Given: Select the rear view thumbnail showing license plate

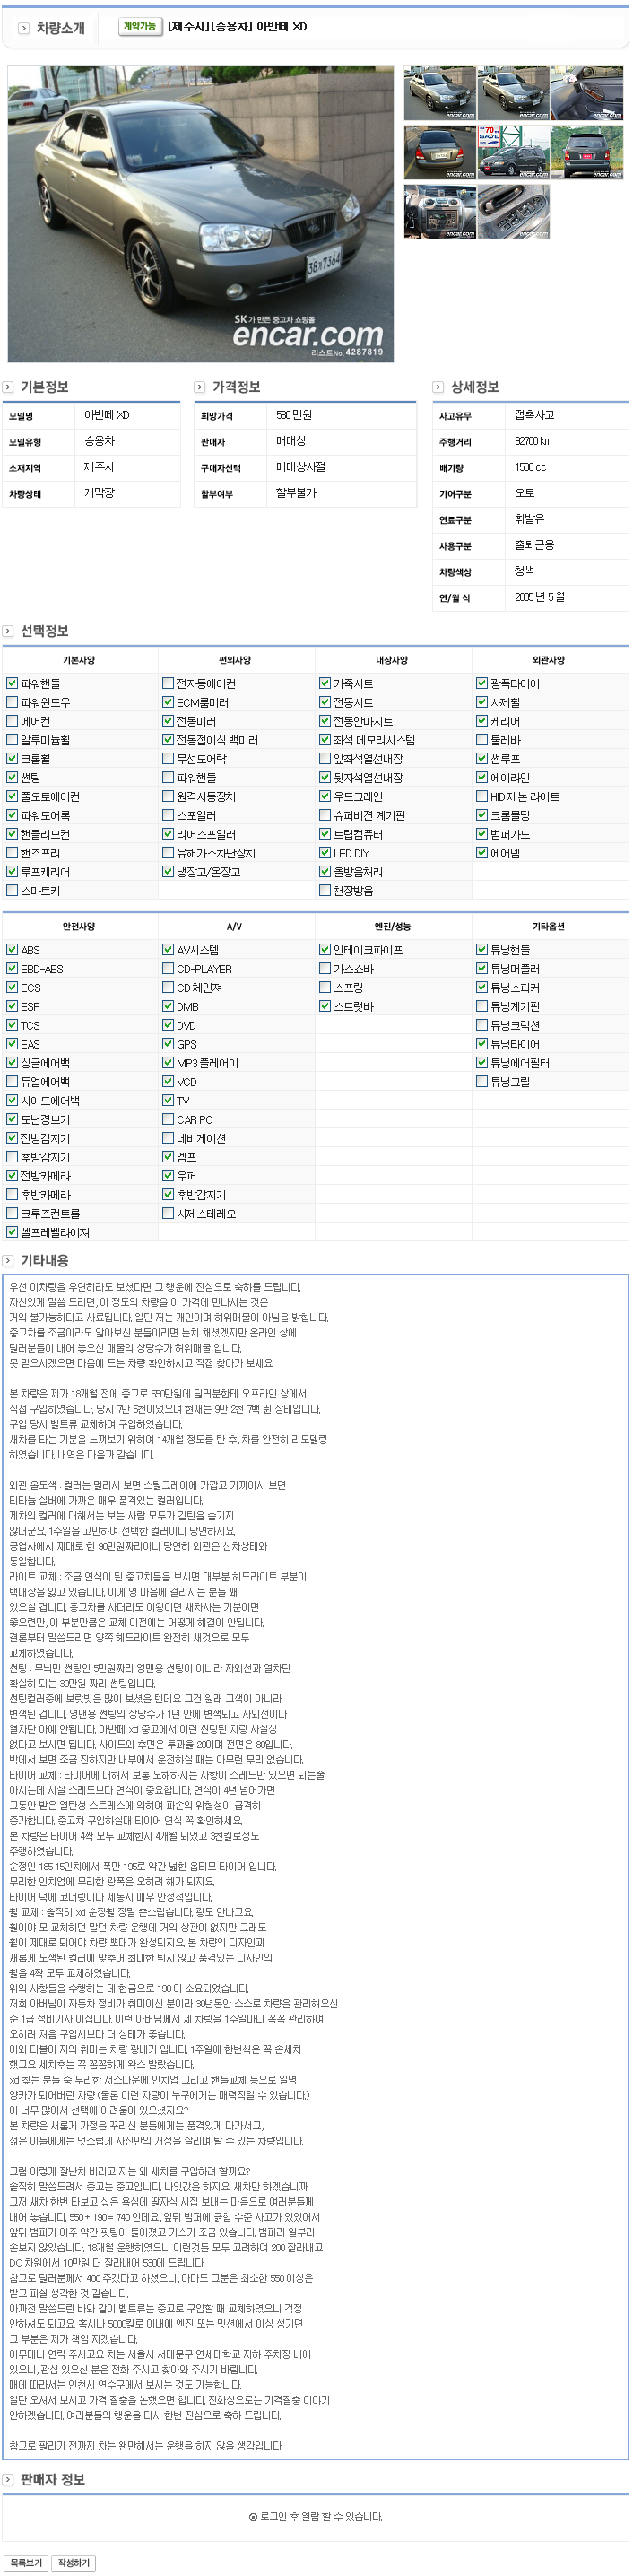Looking at the screenshot, I should (x=440, y=152).
